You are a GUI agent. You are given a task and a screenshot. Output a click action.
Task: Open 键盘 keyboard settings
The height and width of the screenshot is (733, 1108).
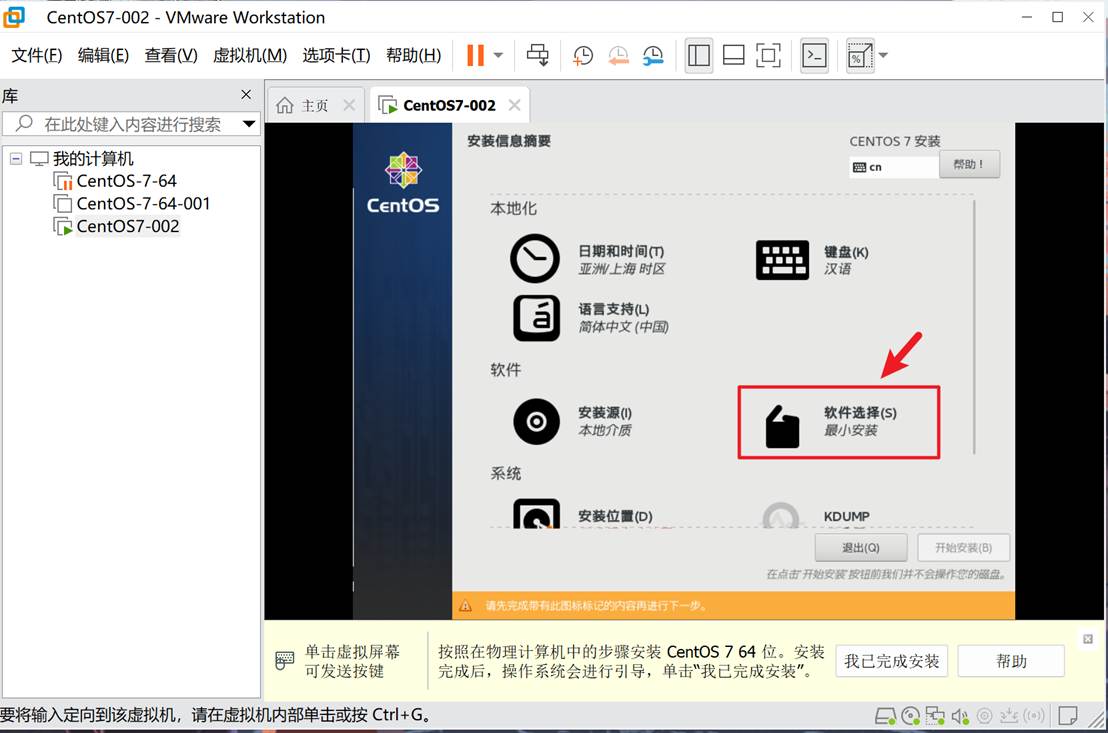813,260
